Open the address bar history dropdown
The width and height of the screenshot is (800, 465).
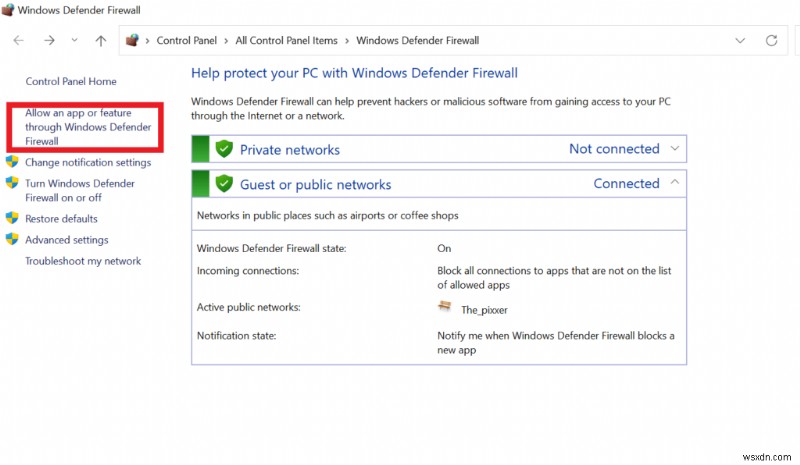pyautogui.click(x=740, y=41)
